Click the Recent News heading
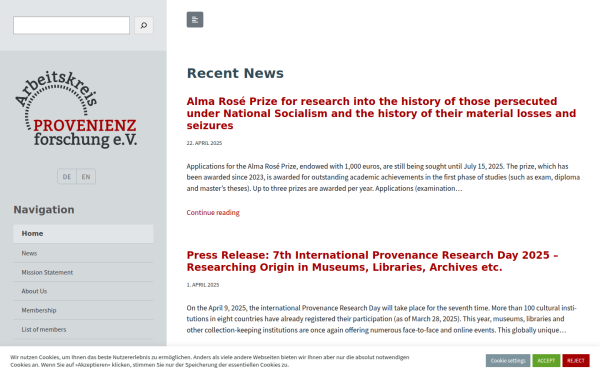Image resolution: width=600 pixels, height=375 pixels. pos(235,73)
